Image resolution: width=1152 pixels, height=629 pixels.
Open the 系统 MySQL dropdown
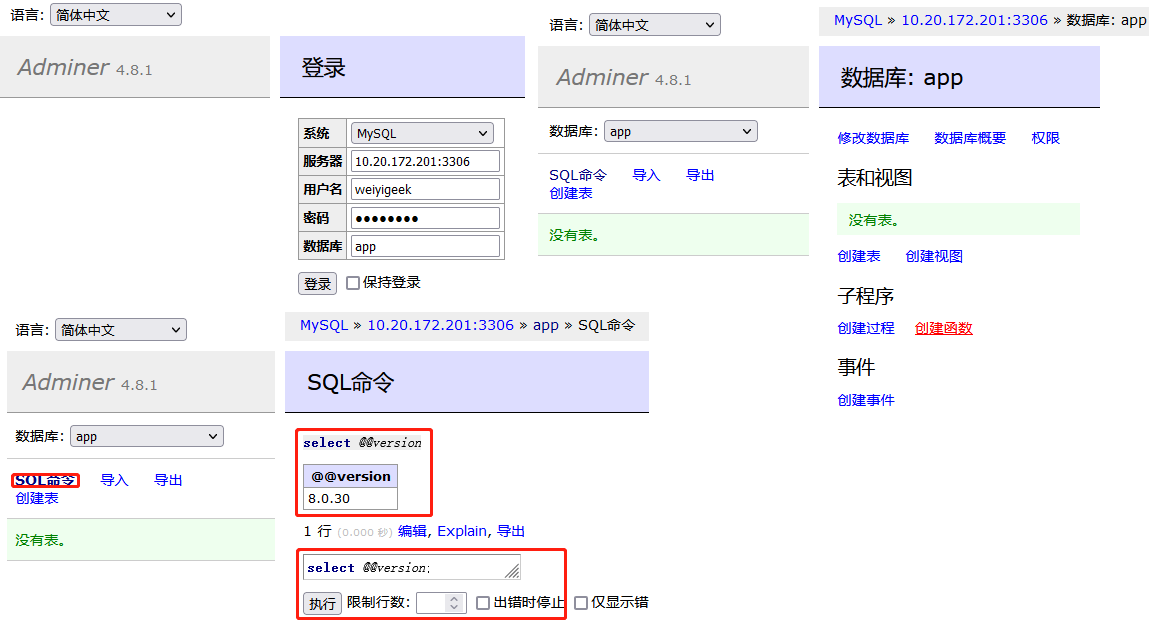[x=422, y=133]
